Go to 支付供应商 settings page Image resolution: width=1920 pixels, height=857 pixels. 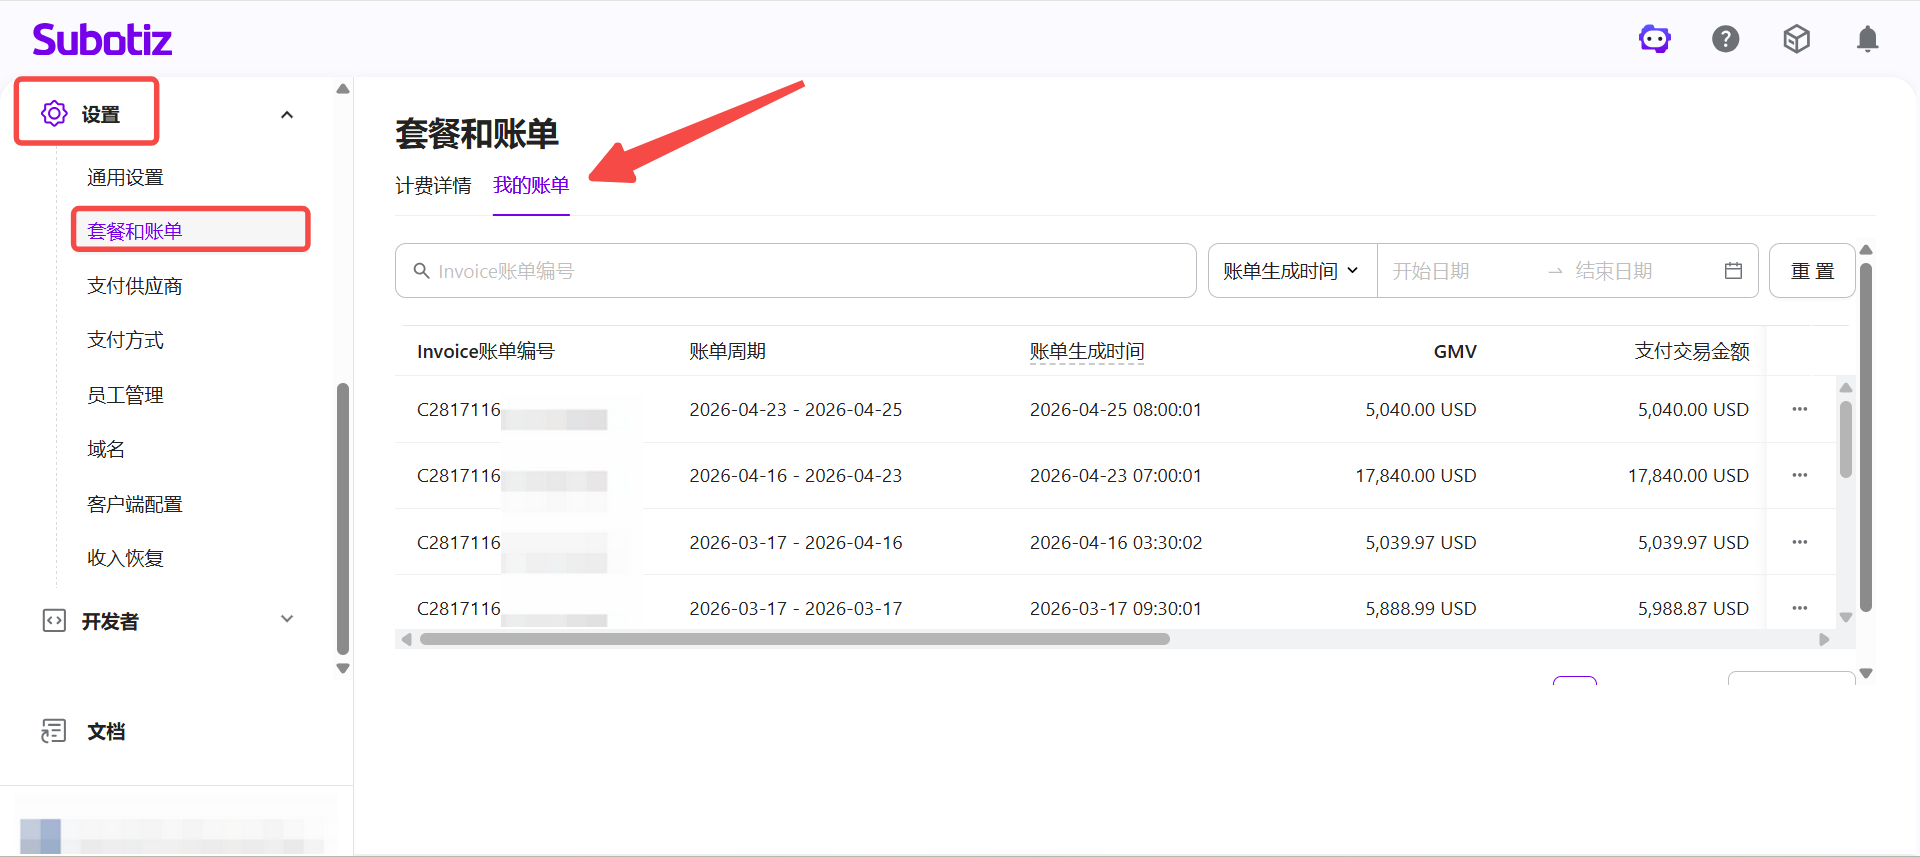135,286
